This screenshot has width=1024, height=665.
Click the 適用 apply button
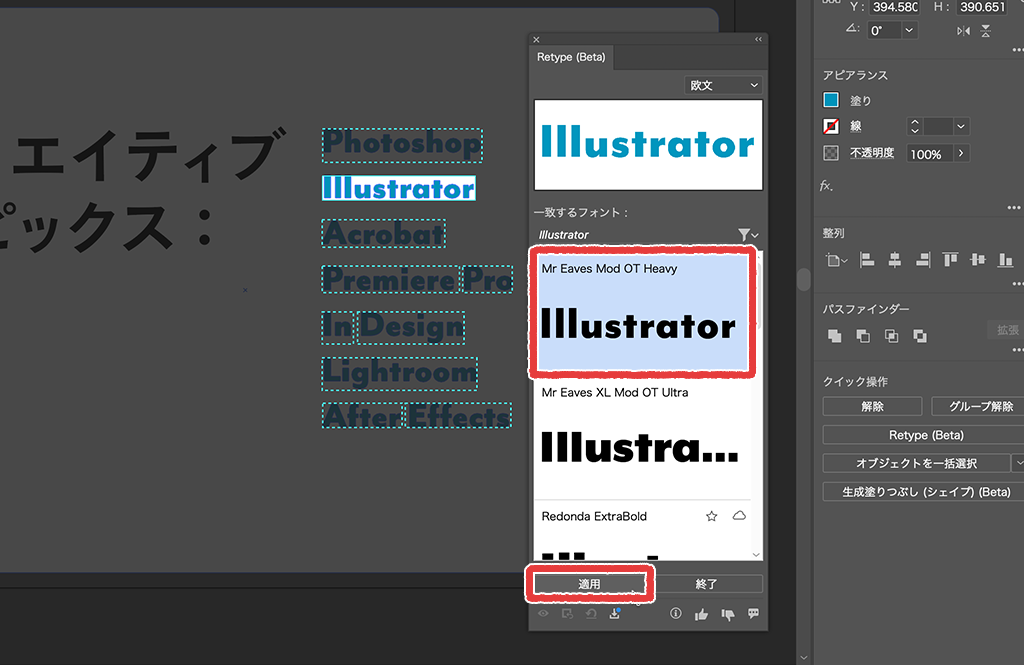click(x=589, y=584)
